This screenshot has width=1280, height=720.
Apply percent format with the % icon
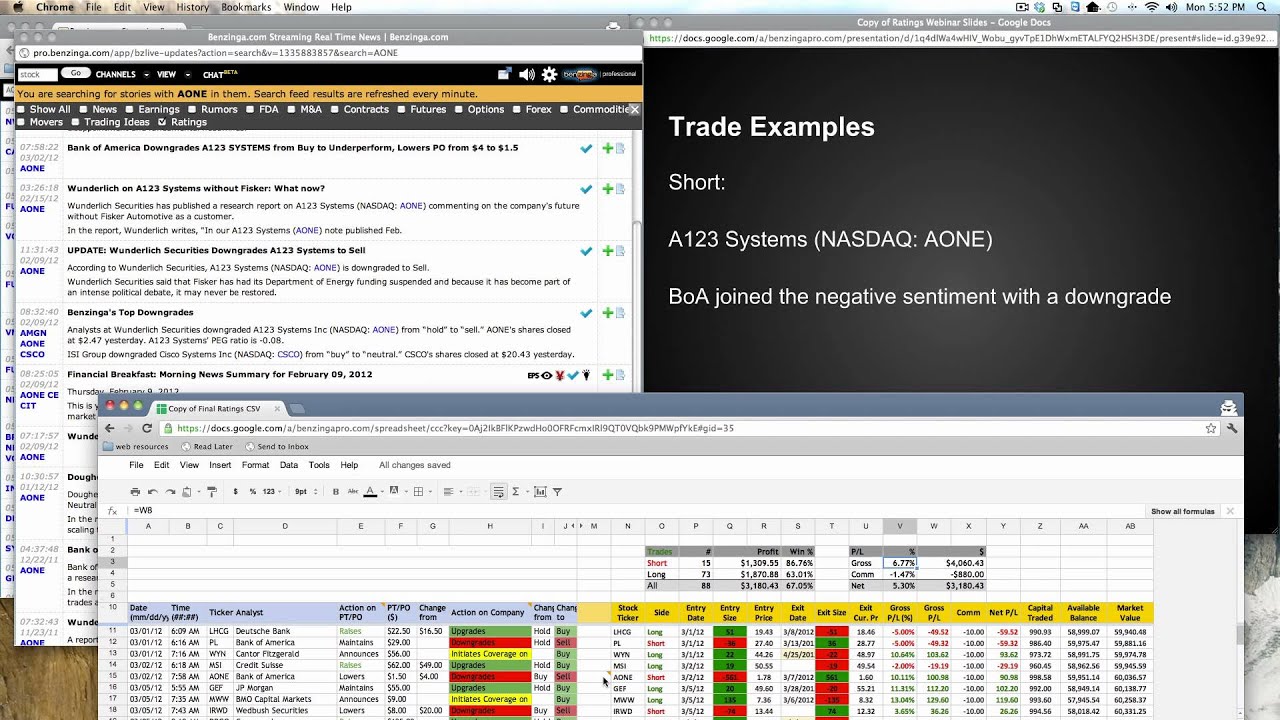click(253, 491)
